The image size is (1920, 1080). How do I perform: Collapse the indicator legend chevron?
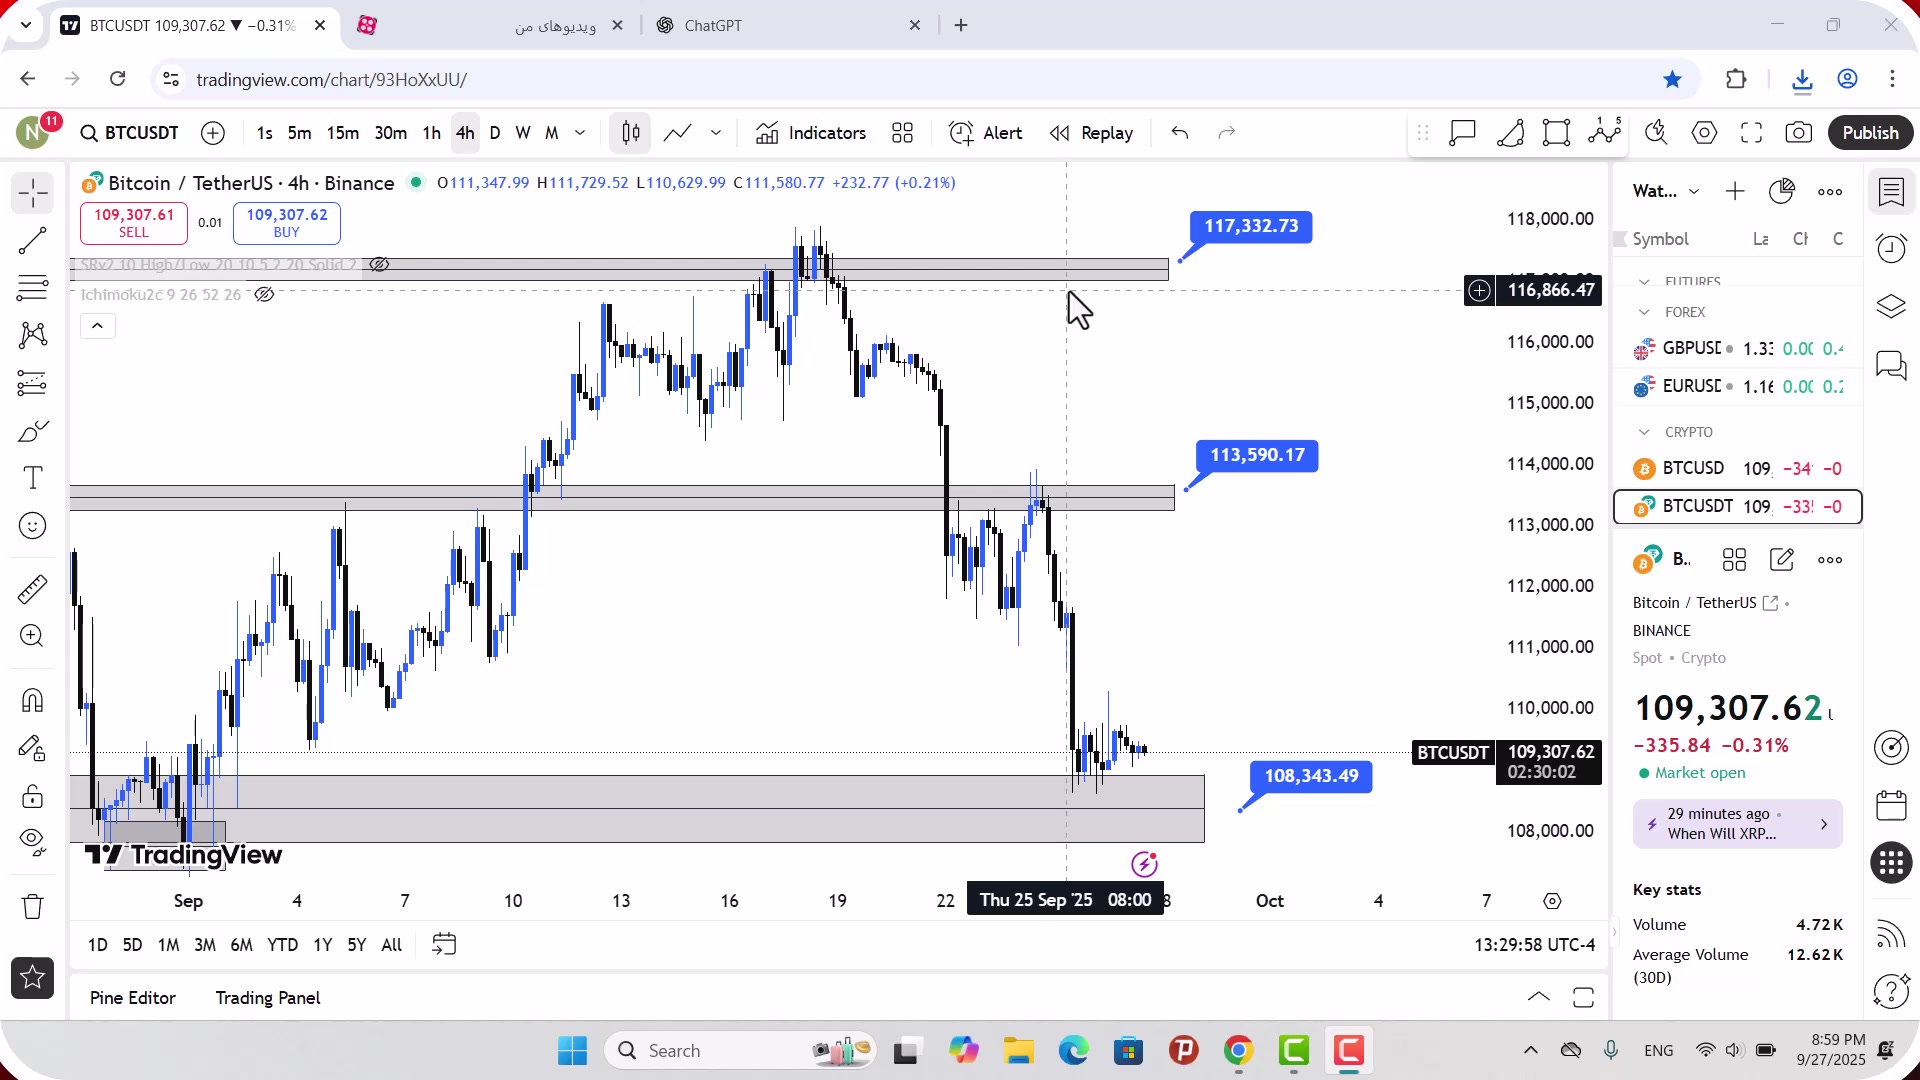98,326
